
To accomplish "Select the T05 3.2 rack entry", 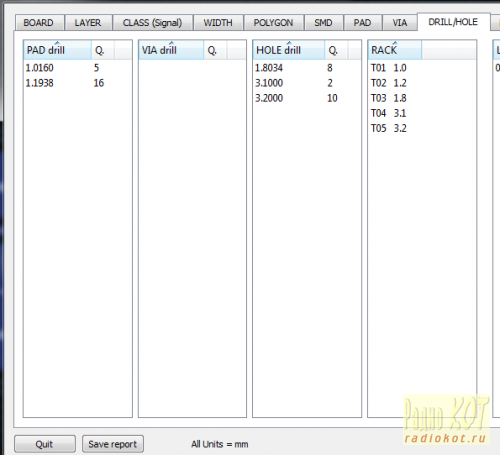I will 389,128.
